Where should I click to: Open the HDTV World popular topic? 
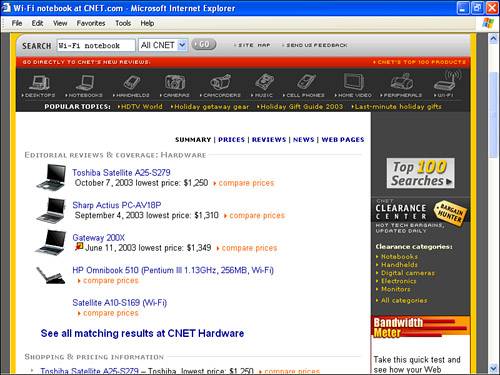[141, 107]
